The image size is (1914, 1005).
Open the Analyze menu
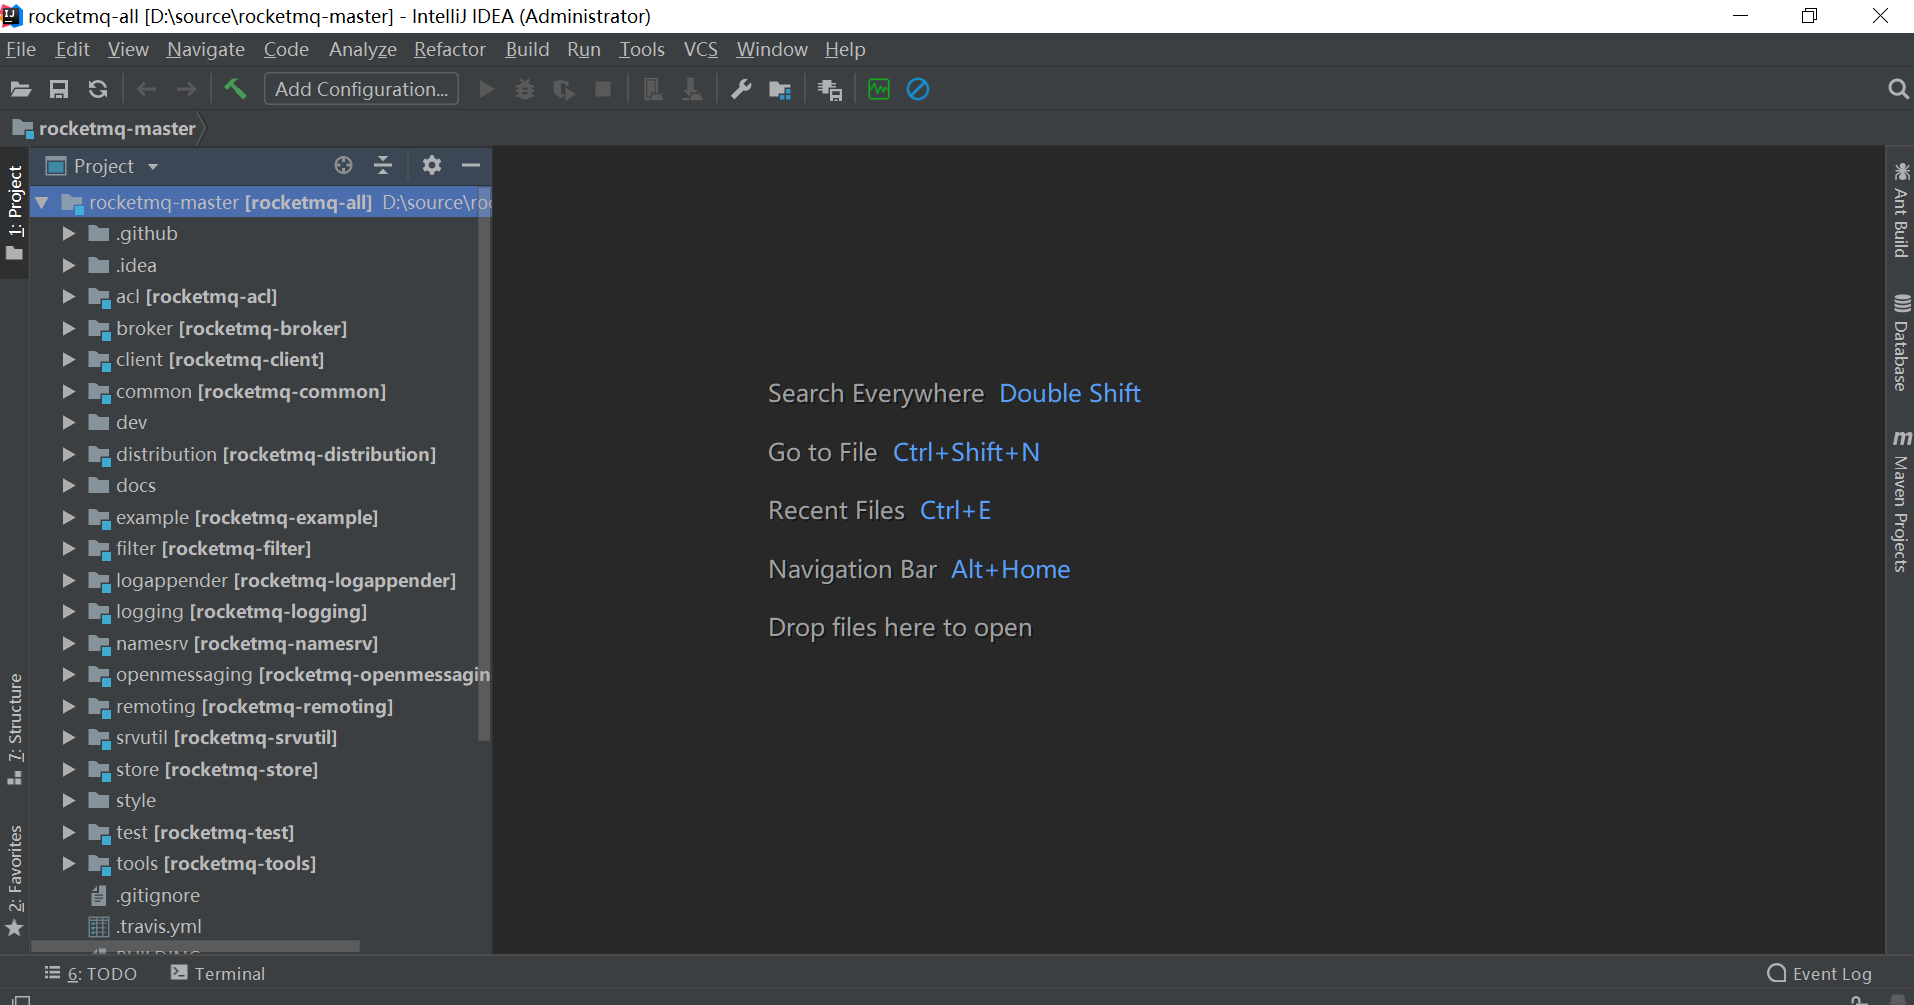coord(363,49)
